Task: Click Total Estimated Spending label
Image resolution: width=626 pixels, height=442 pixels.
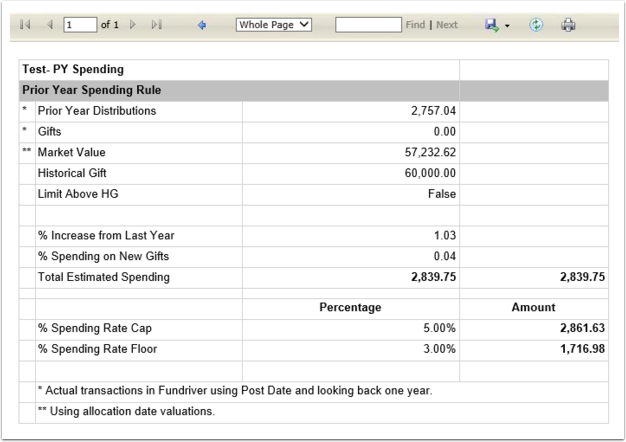Action: 104,277
